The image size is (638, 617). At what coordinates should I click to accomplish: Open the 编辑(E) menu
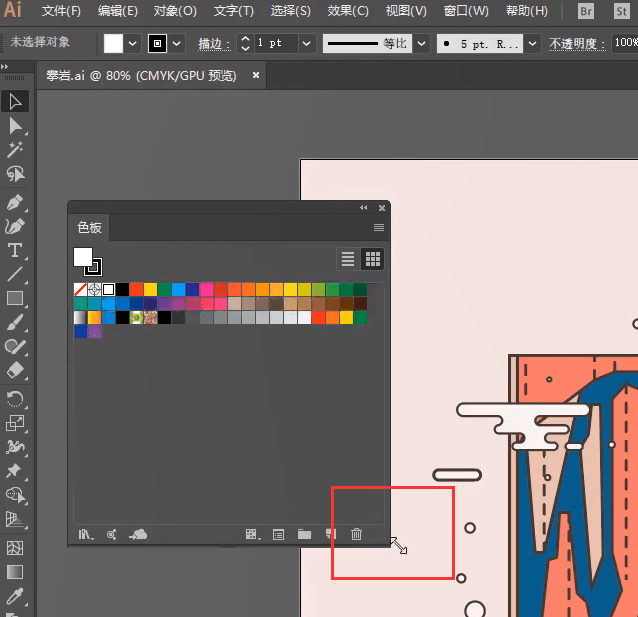click(118, 11)
